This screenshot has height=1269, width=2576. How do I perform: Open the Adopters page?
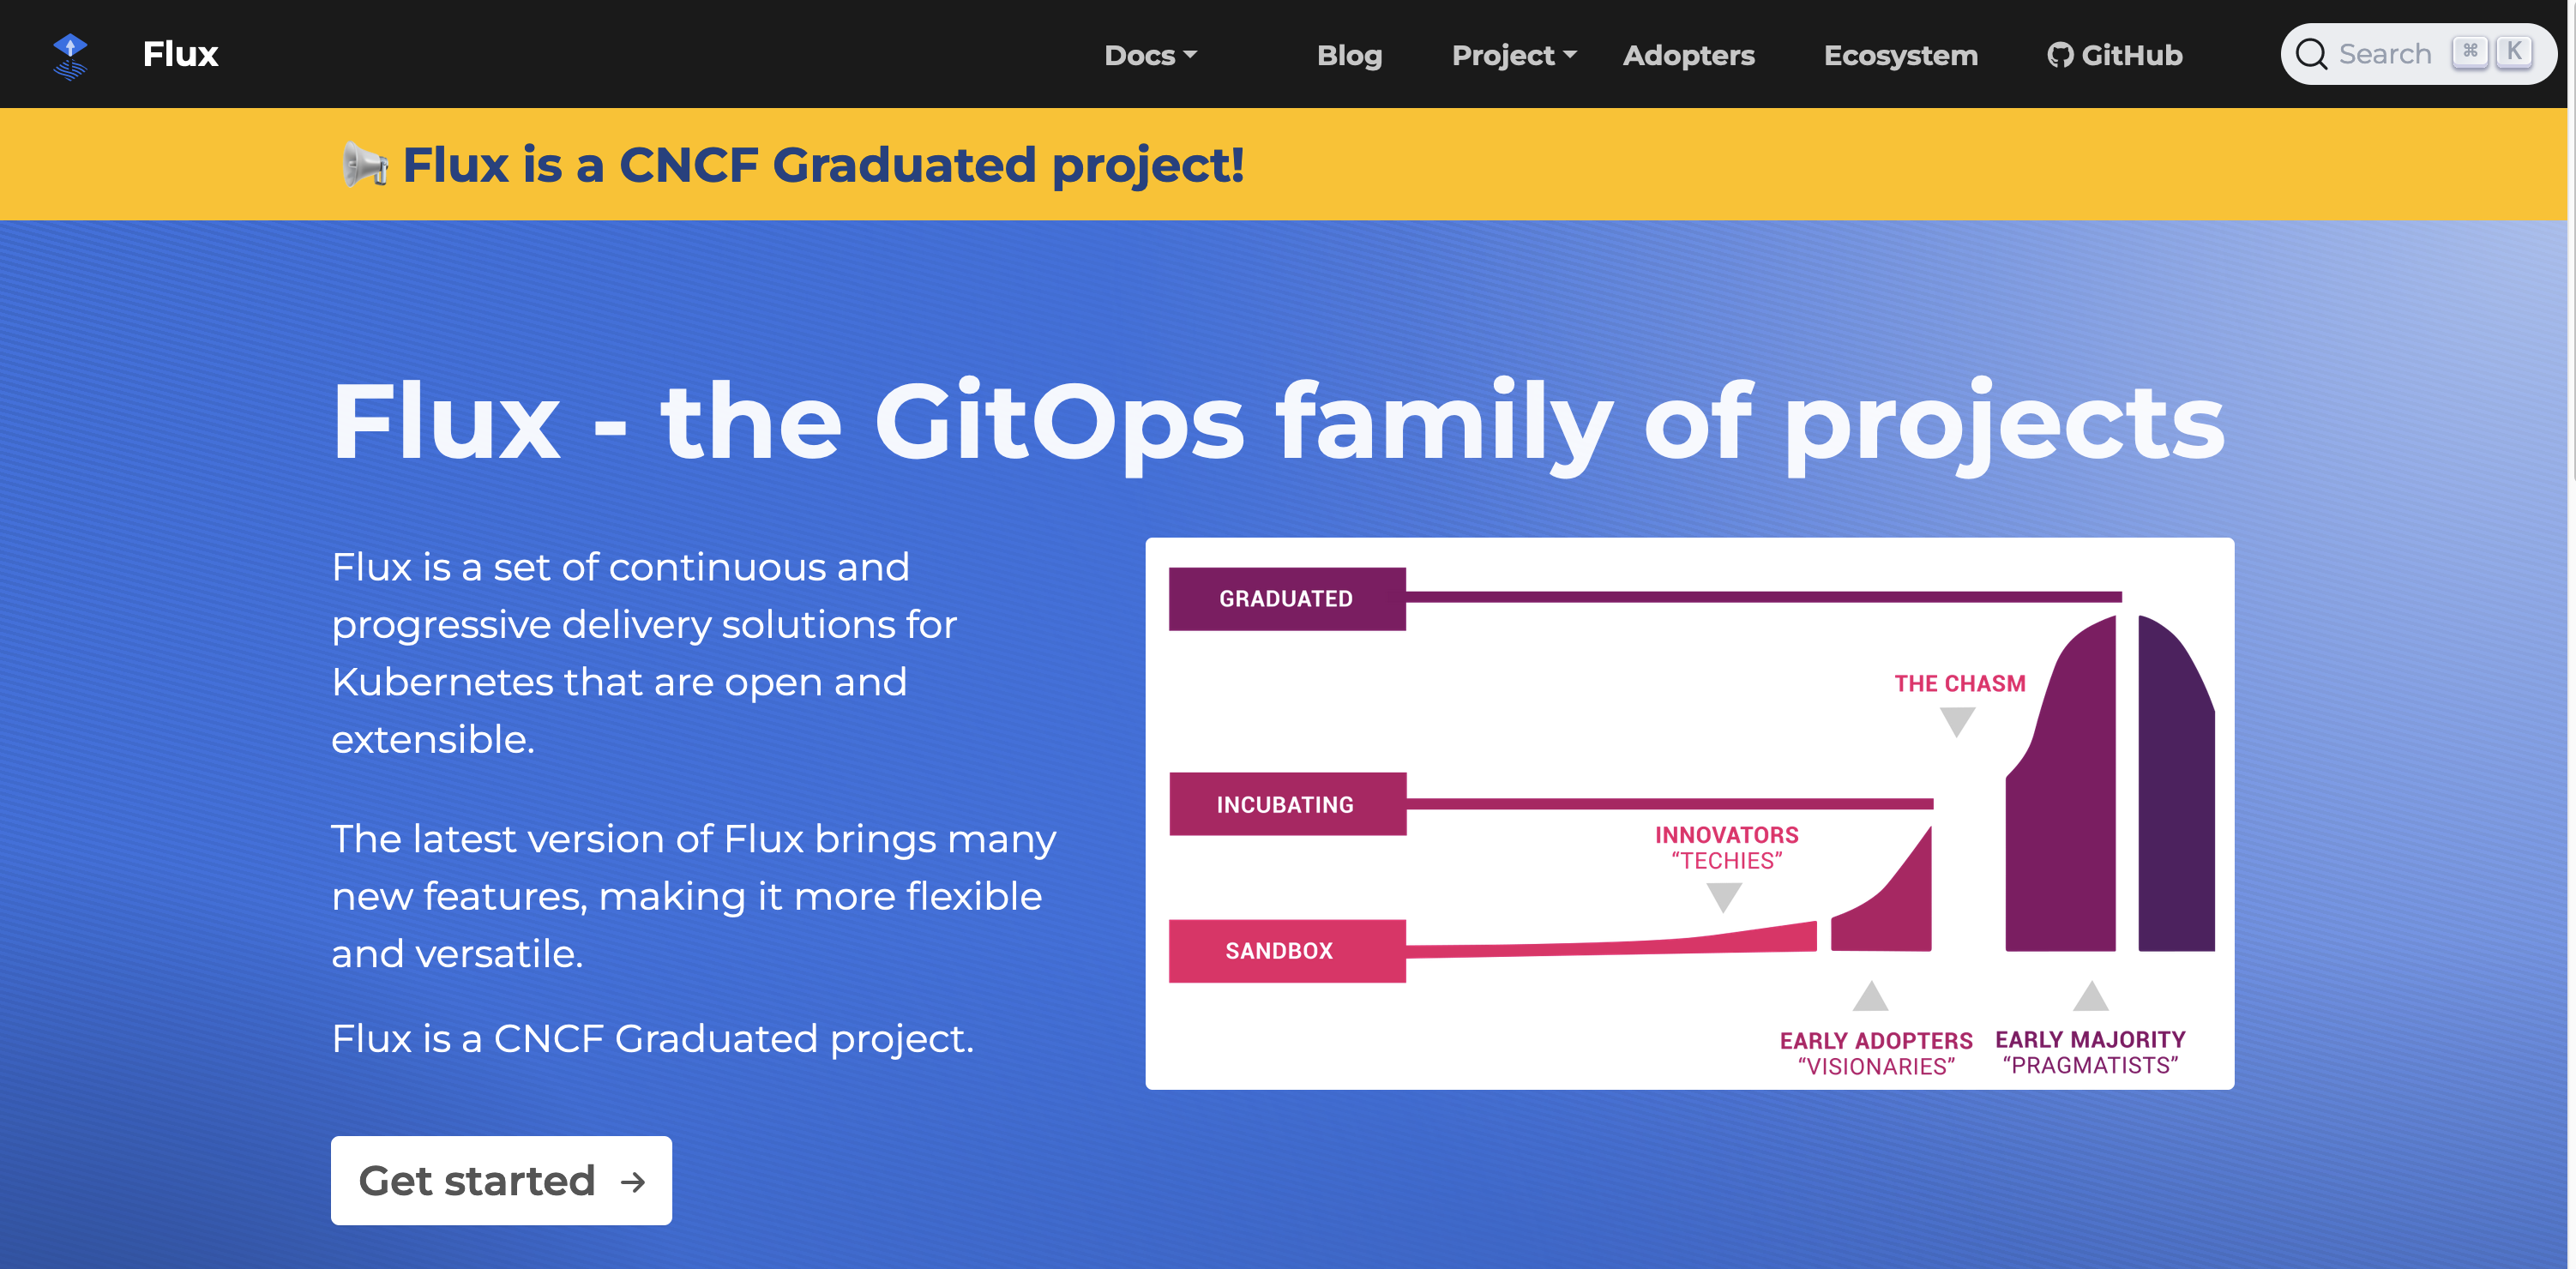[x=1688, y=55]
